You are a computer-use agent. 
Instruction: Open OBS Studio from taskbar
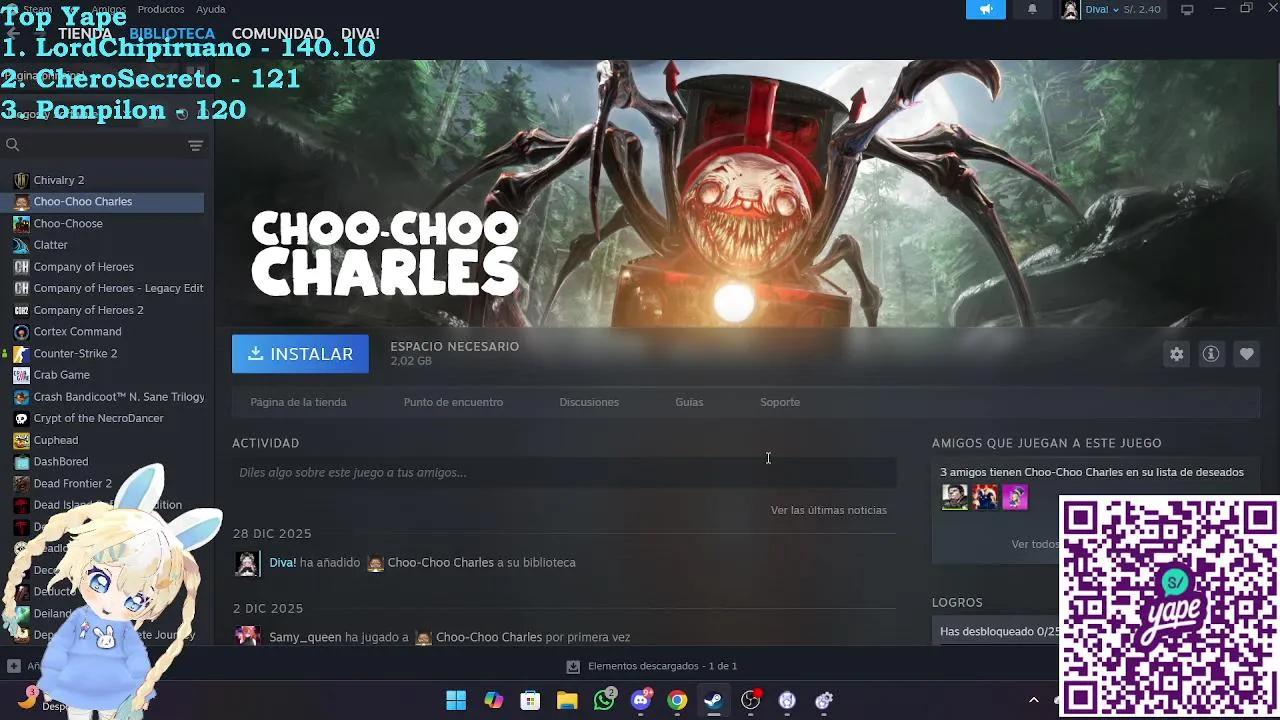(x=750, y=700)
